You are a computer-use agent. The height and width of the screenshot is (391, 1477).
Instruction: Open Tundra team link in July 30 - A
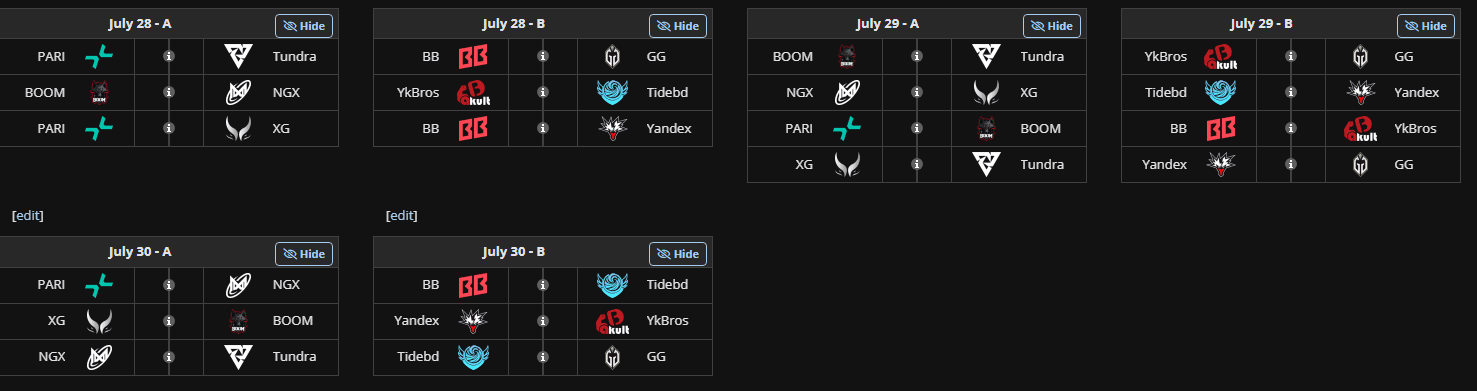(x=294, y=357)
